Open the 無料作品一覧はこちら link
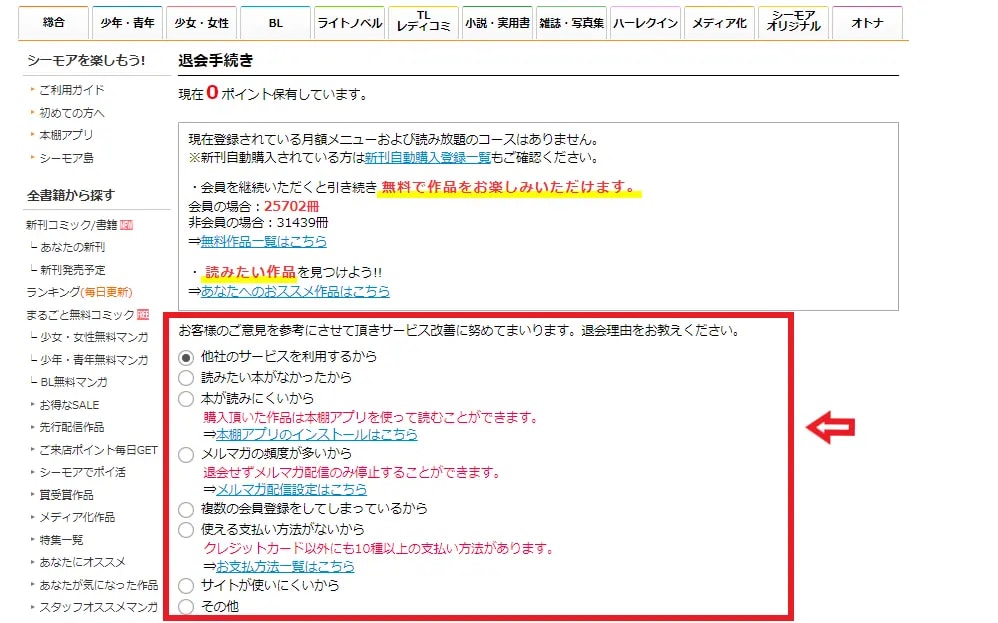The image size is (998, 623). (264, 241)
